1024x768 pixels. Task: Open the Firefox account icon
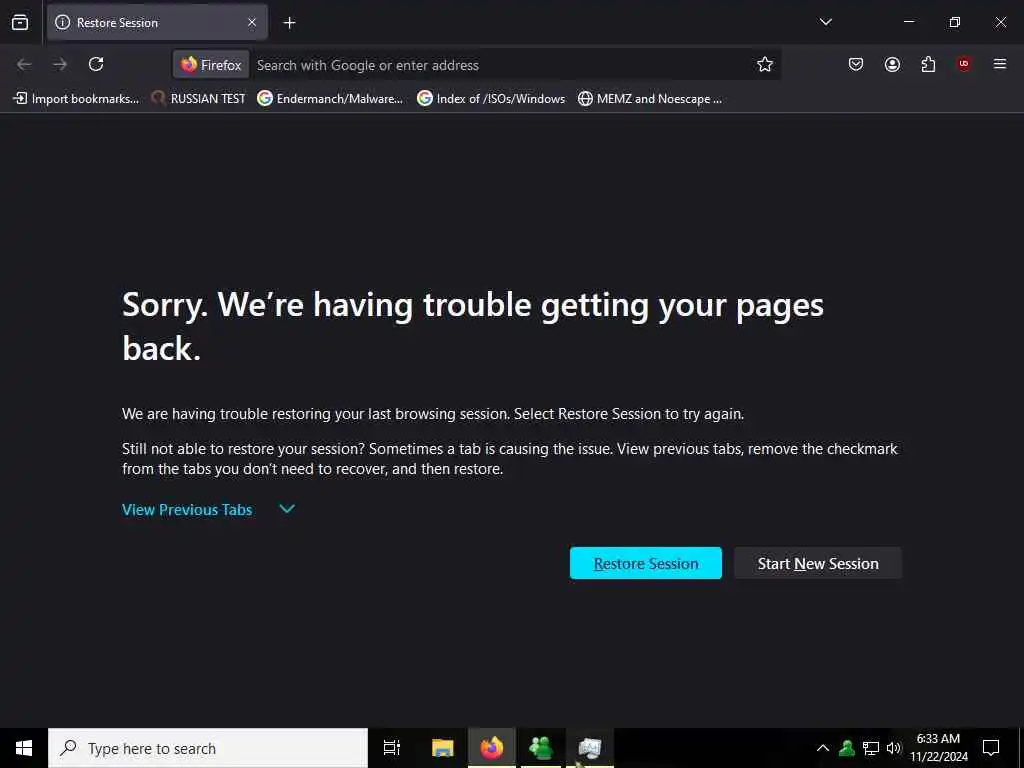pos(892,64)
